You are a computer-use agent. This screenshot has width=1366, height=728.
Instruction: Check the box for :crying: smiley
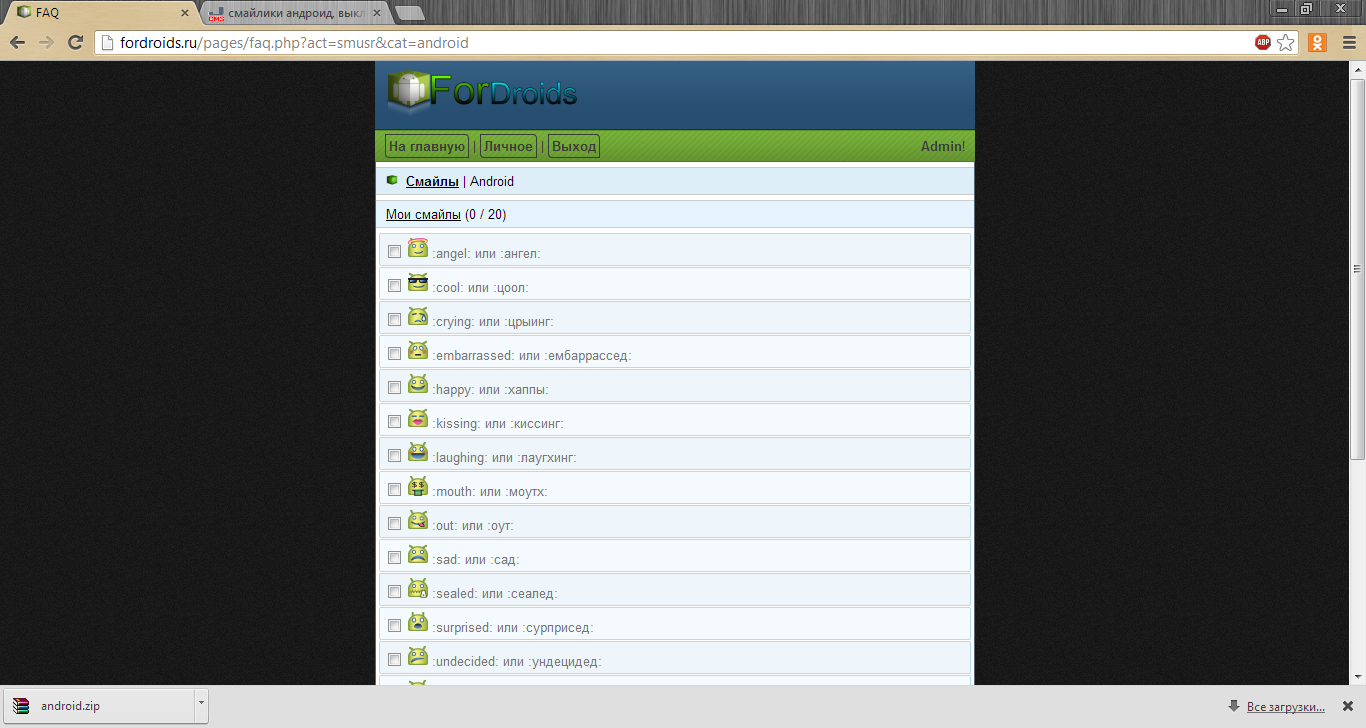[x=394, y=320]
